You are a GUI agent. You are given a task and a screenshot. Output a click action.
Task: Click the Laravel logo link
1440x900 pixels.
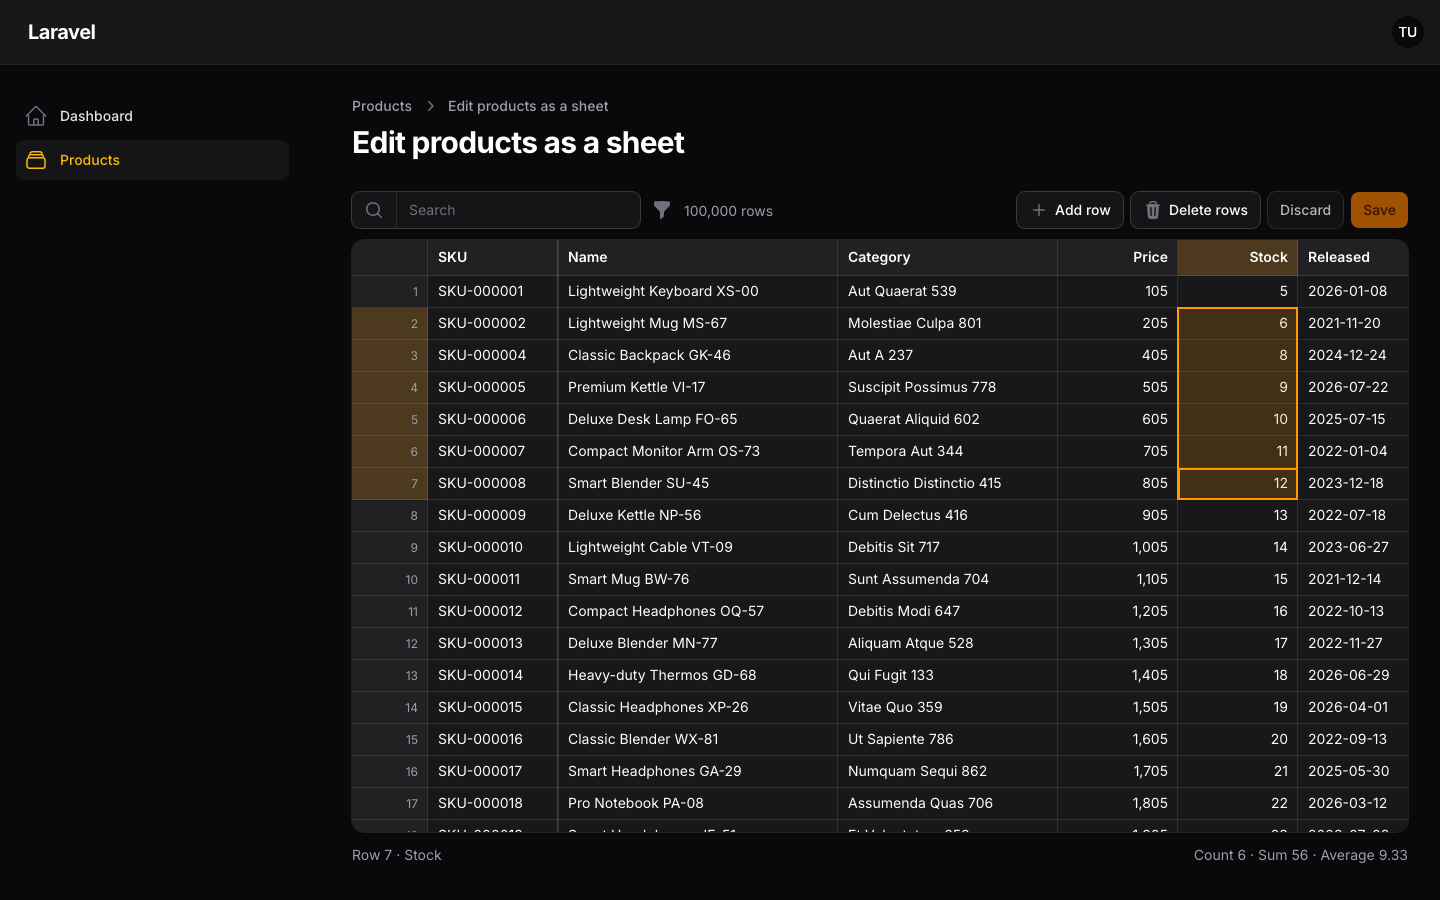62,32
